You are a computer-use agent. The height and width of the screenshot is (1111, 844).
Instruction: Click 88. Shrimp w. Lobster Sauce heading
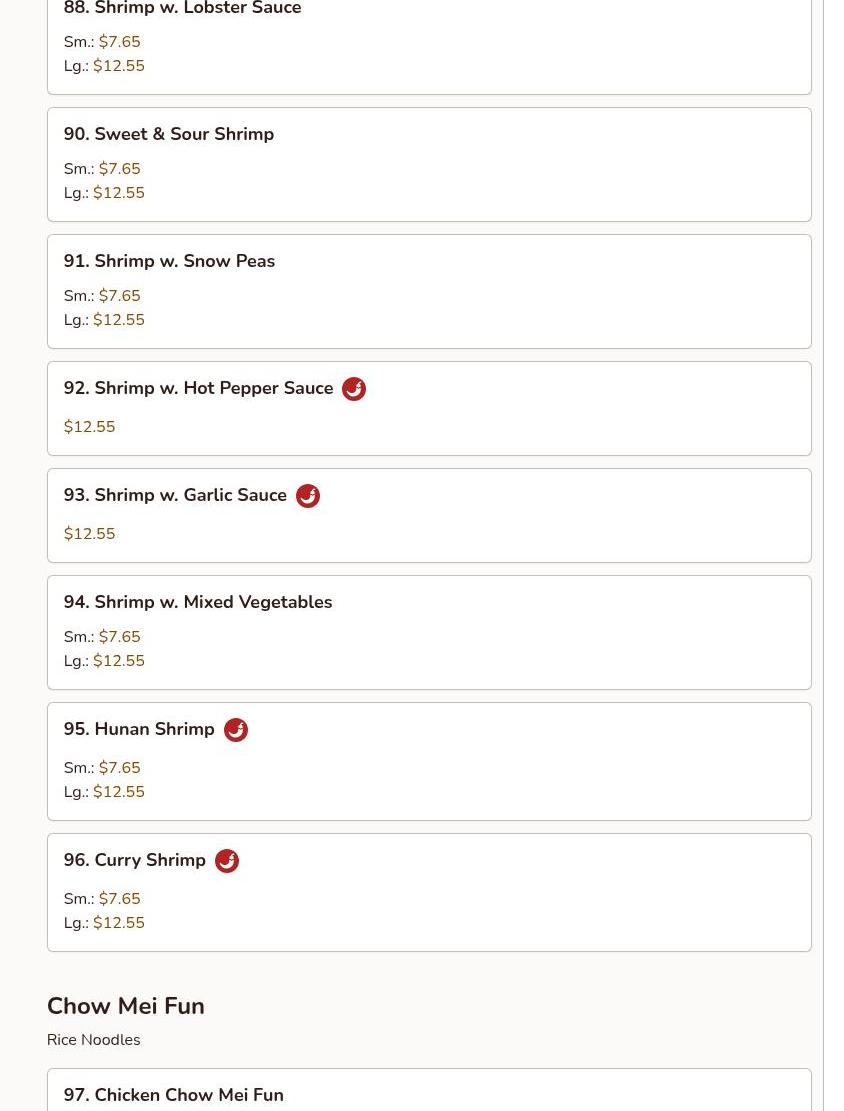pyautogui.click(x=183, y=8)
